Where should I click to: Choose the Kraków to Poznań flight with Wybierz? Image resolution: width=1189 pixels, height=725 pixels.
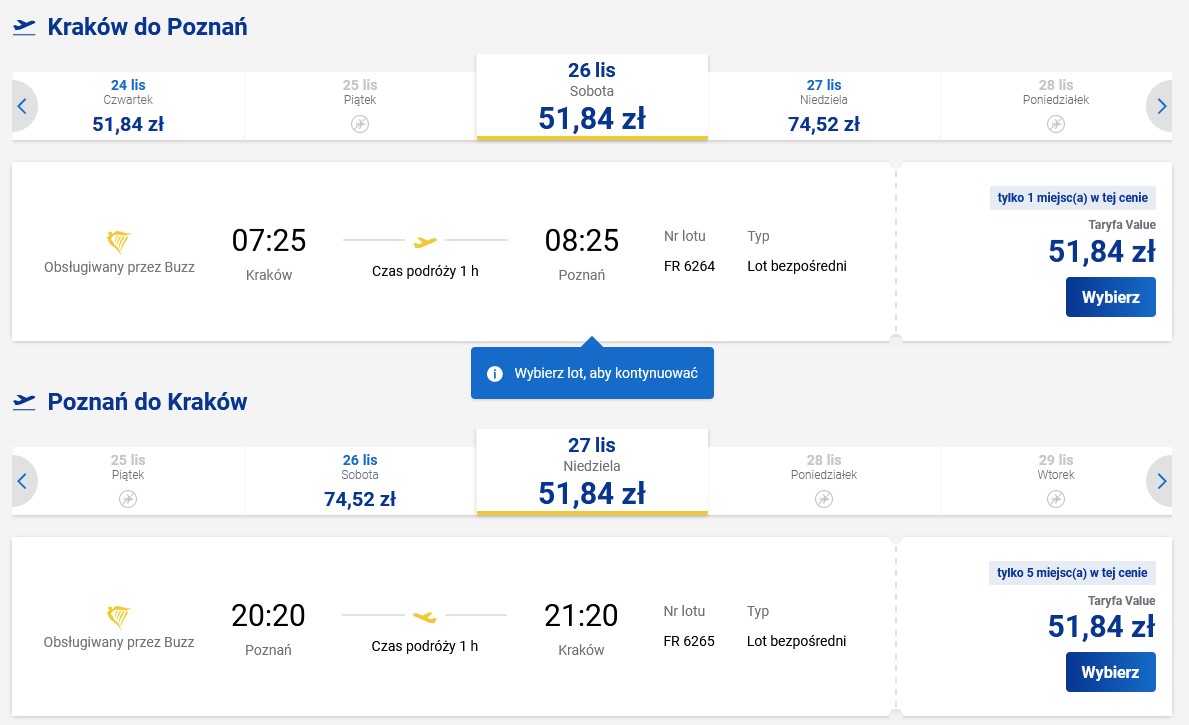click(x=1111, y=297)
